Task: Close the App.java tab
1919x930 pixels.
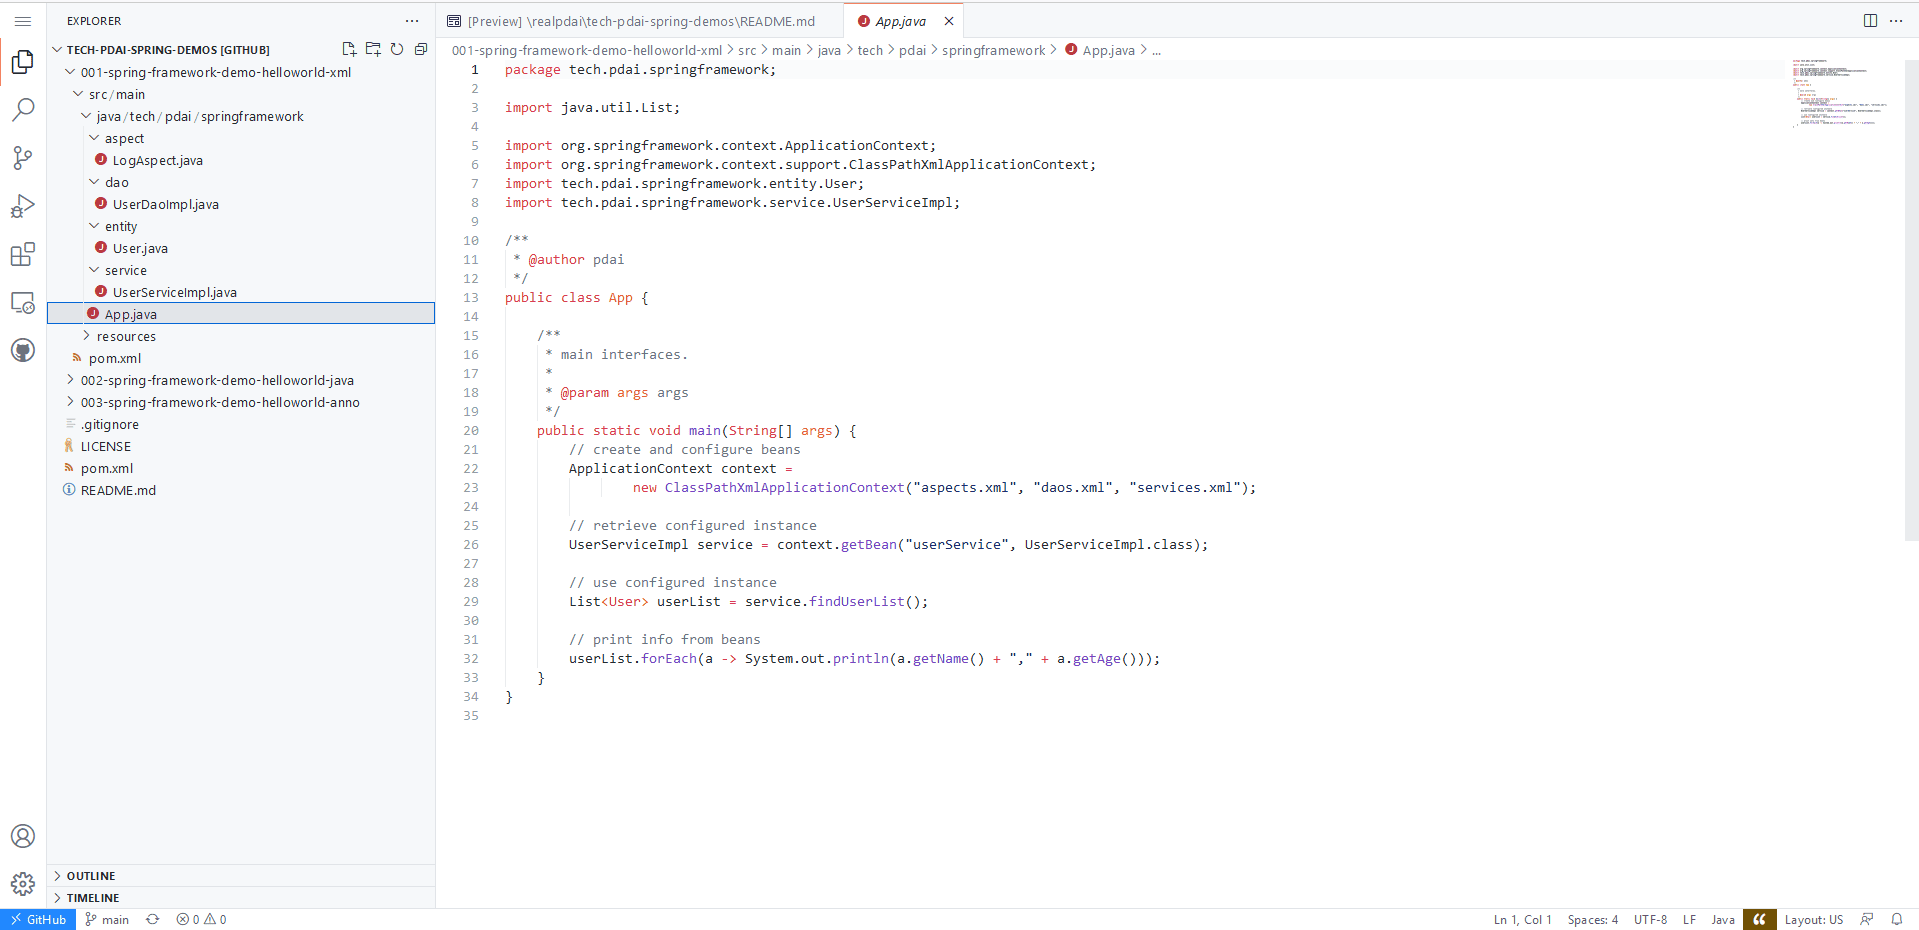Action: (949, 21)
